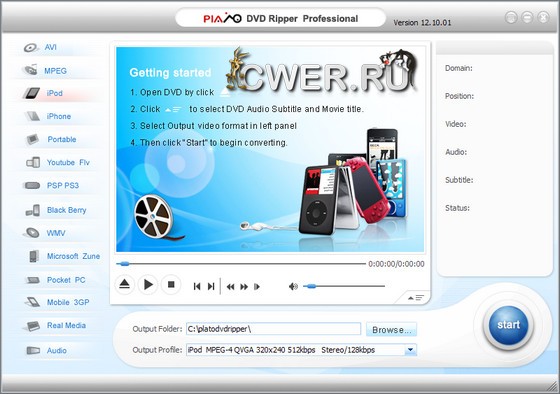Expand the Output Profile dropdown arrow
560x394 pixels.
410,350
